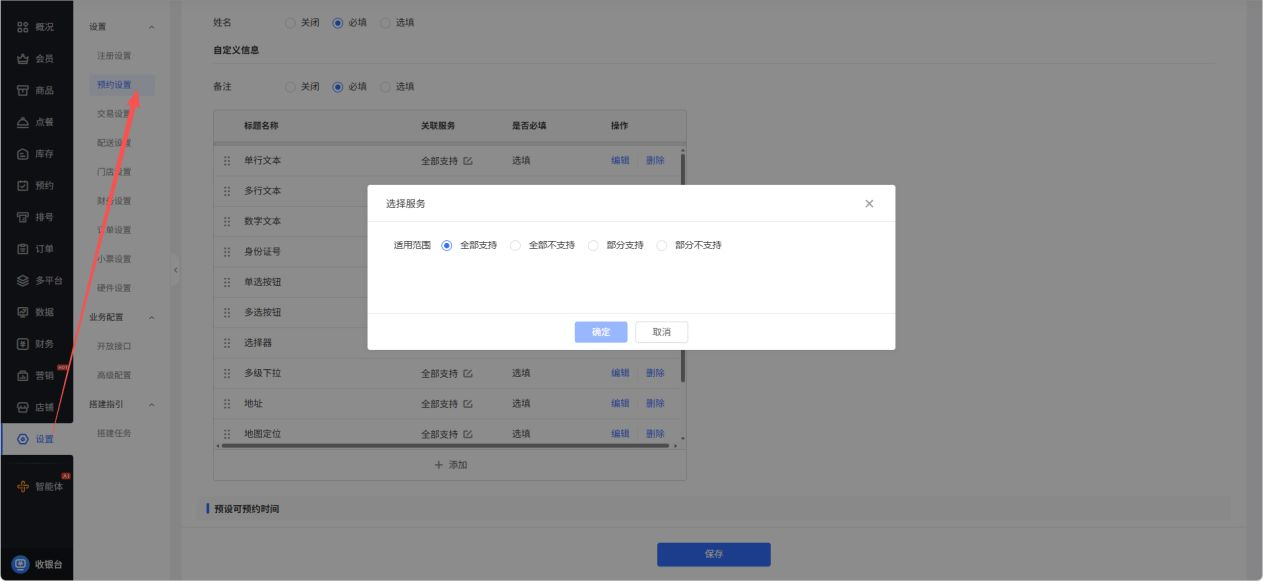Click the 多选按钮 row label

pos(262,313)
